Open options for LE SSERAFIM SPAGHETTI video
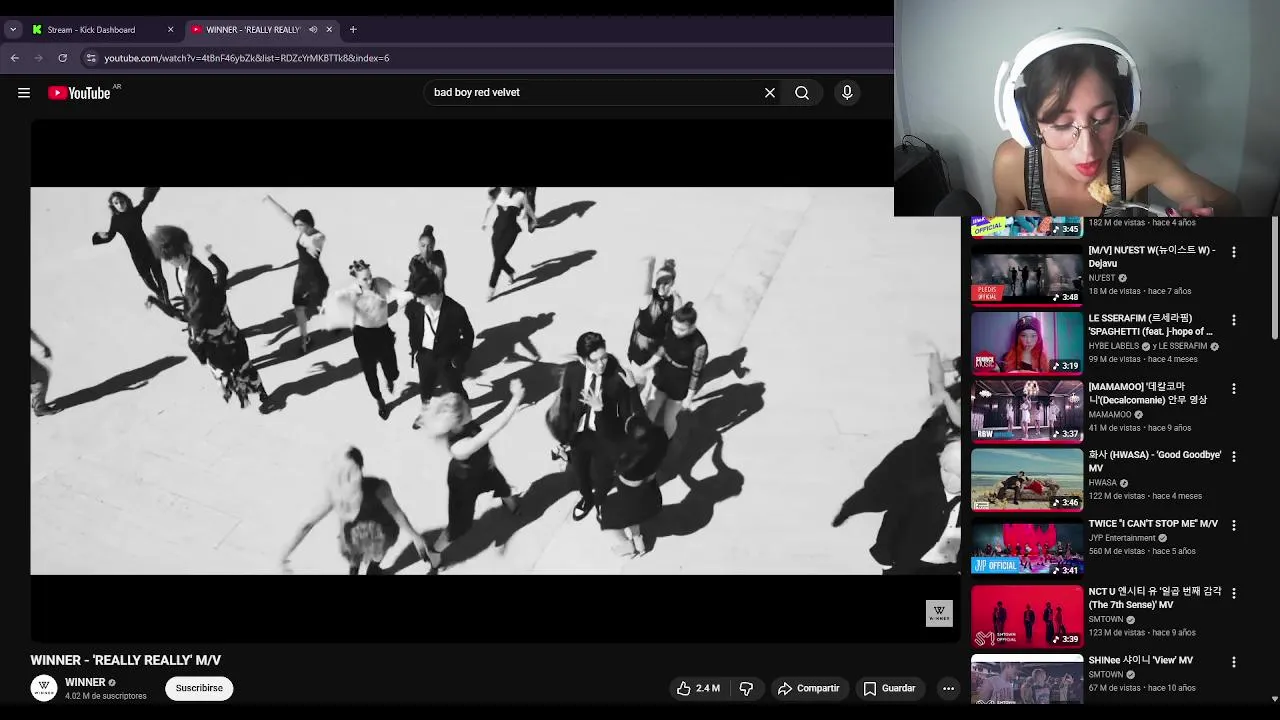 tap(1234, 320)
